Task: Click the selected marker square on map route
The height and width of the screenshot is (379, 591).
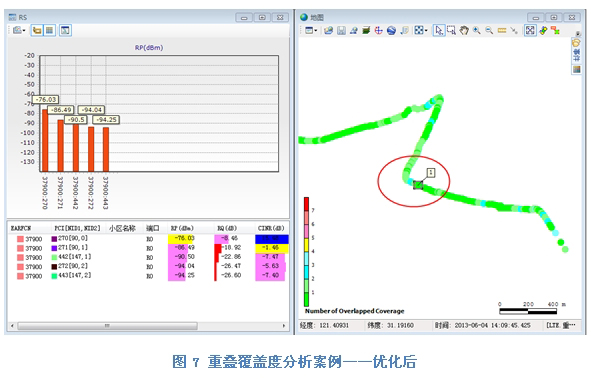Action: (x=418, y=185)
